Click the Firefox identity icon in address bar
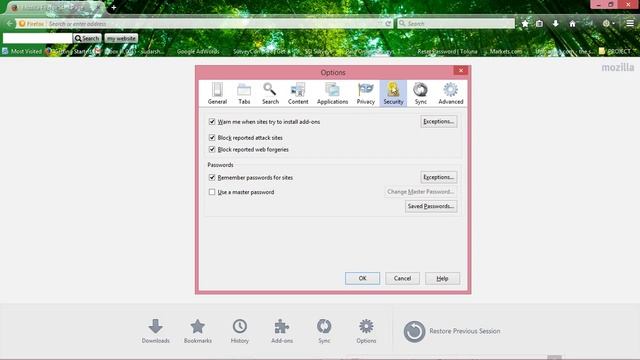Screen dimensions: 640x360 click(x=31, y=24)
